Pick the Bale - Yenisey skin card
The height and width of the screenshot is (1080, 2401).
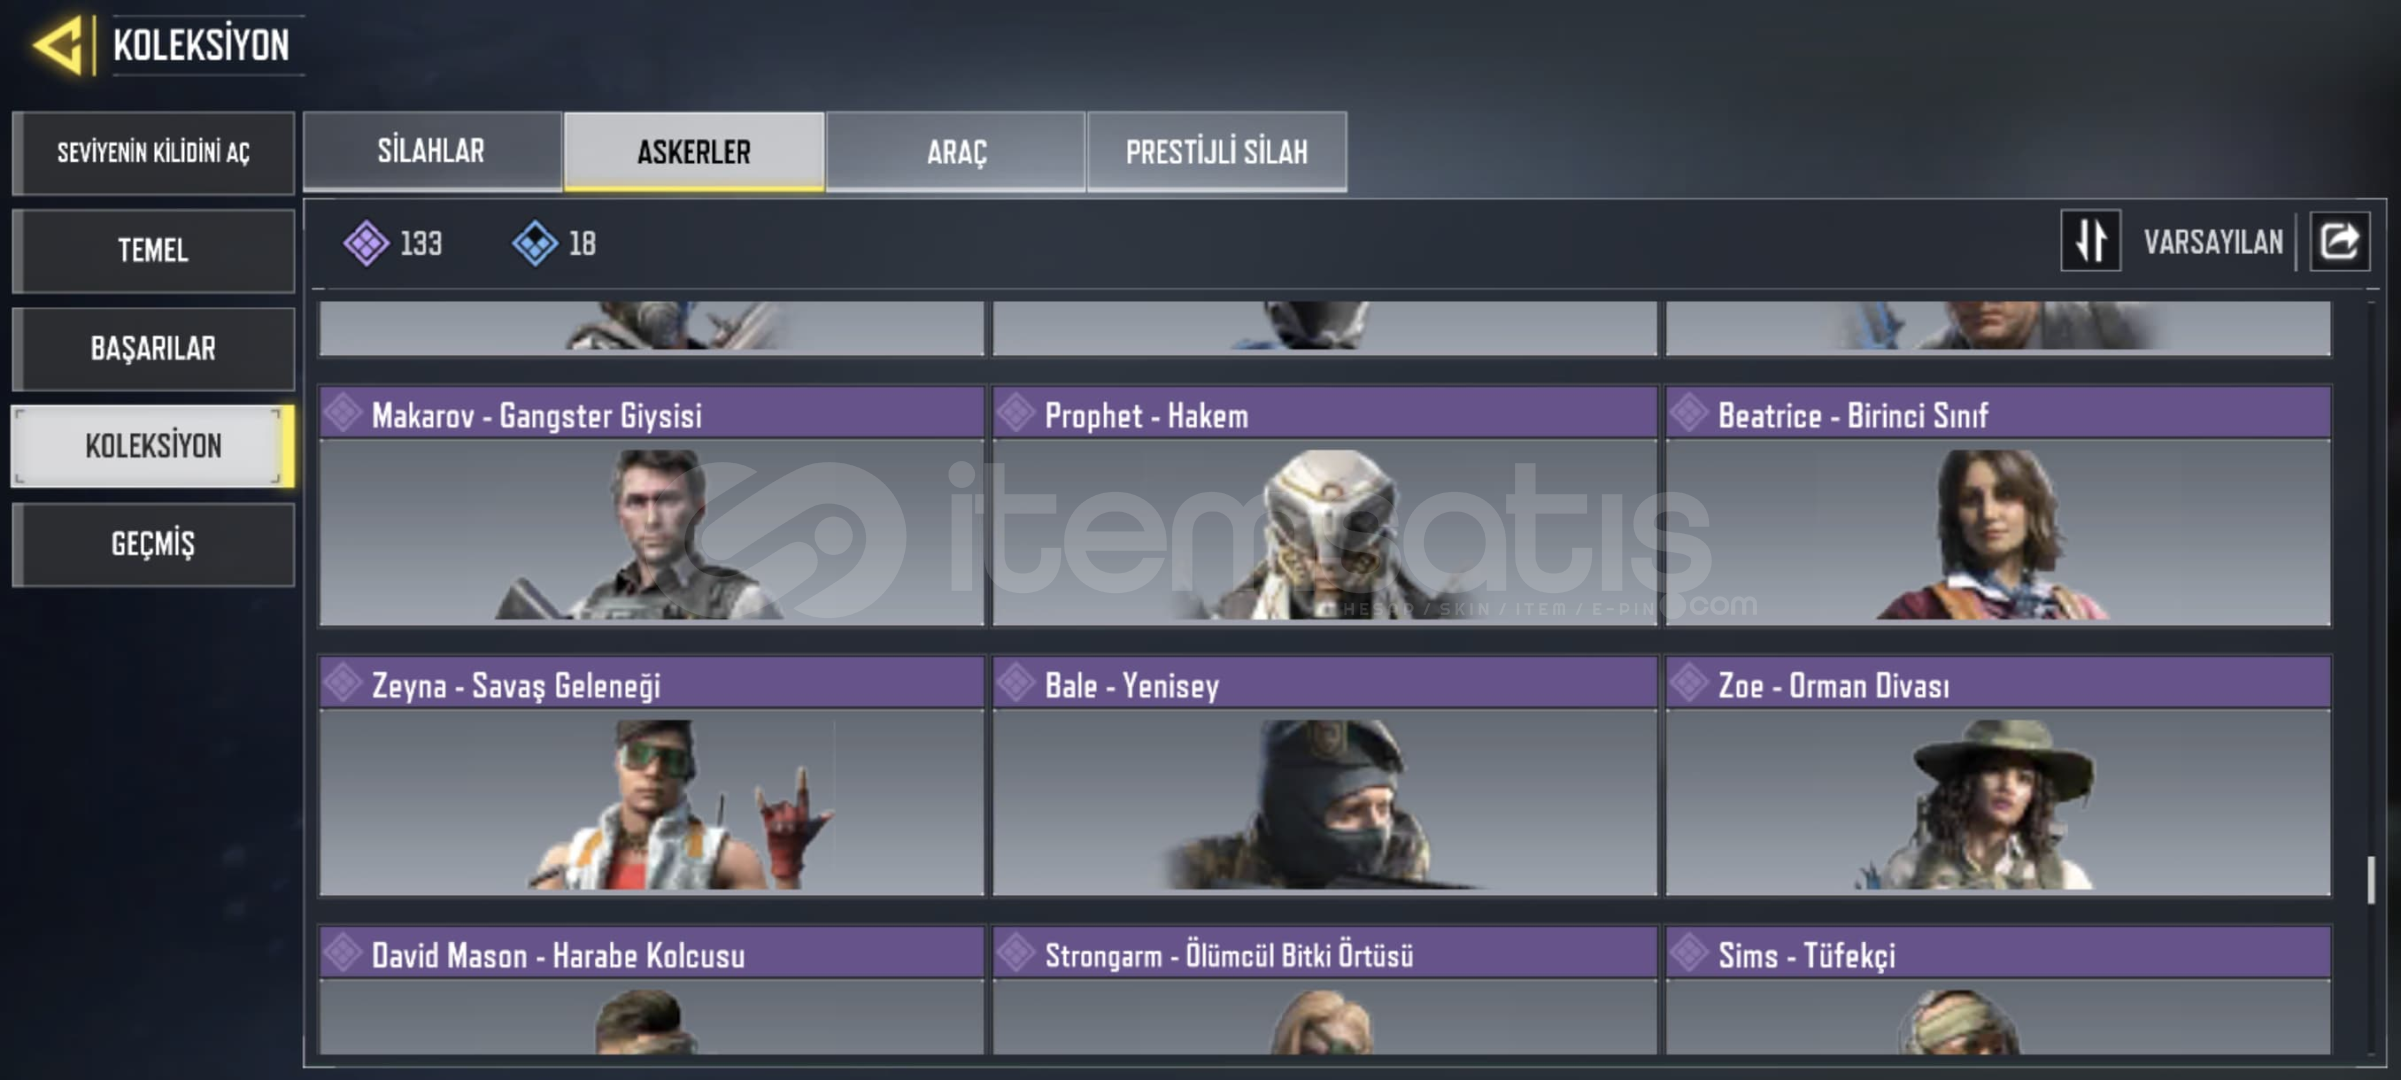pyautogui.click(x=1325, y=776)
